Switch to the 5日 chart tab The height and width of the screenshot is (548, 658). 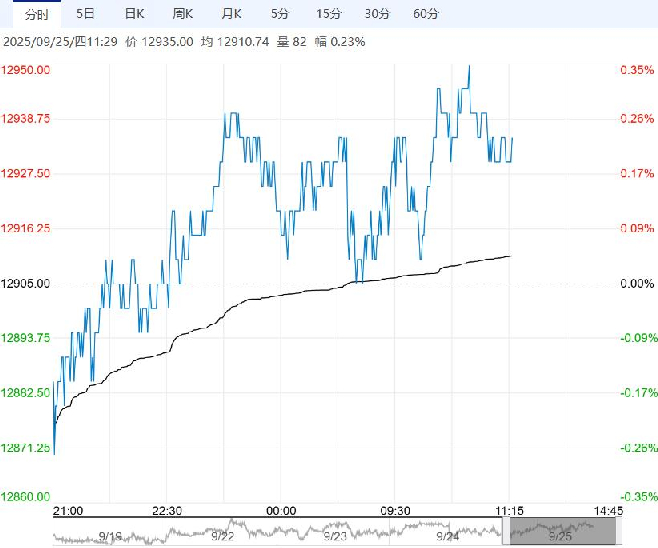point(85,14)
